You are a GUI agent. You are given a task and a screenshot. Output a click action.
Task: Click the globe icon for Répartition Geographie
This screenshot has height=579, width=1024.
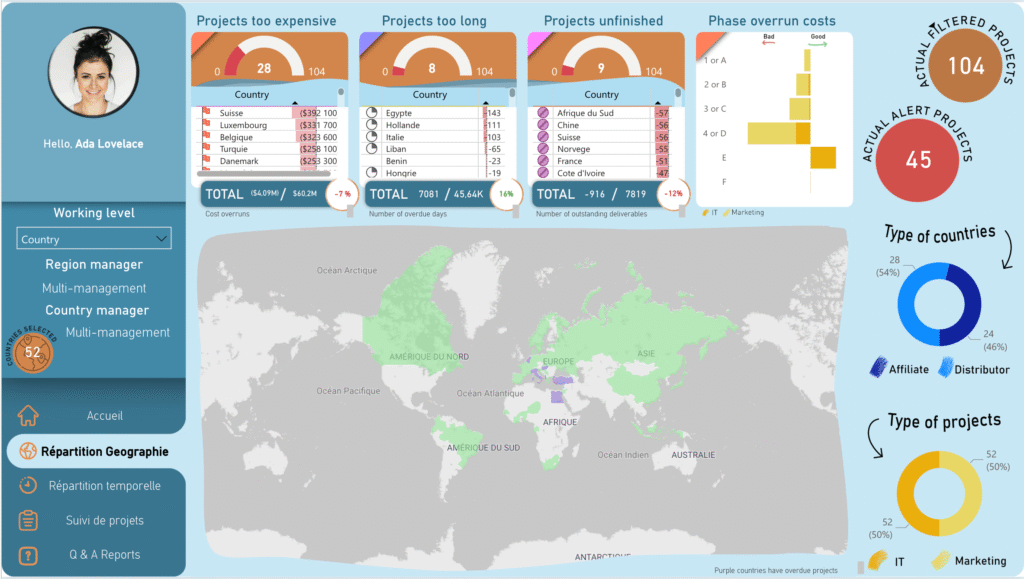click(x=27, y=451)
